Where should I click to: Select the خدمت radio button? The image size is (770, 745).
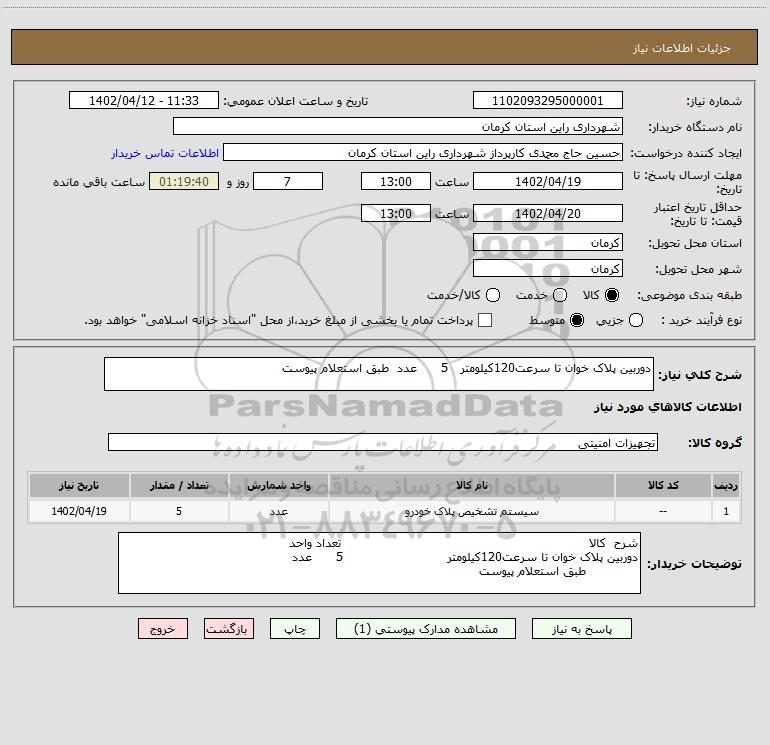pos(560,295)
